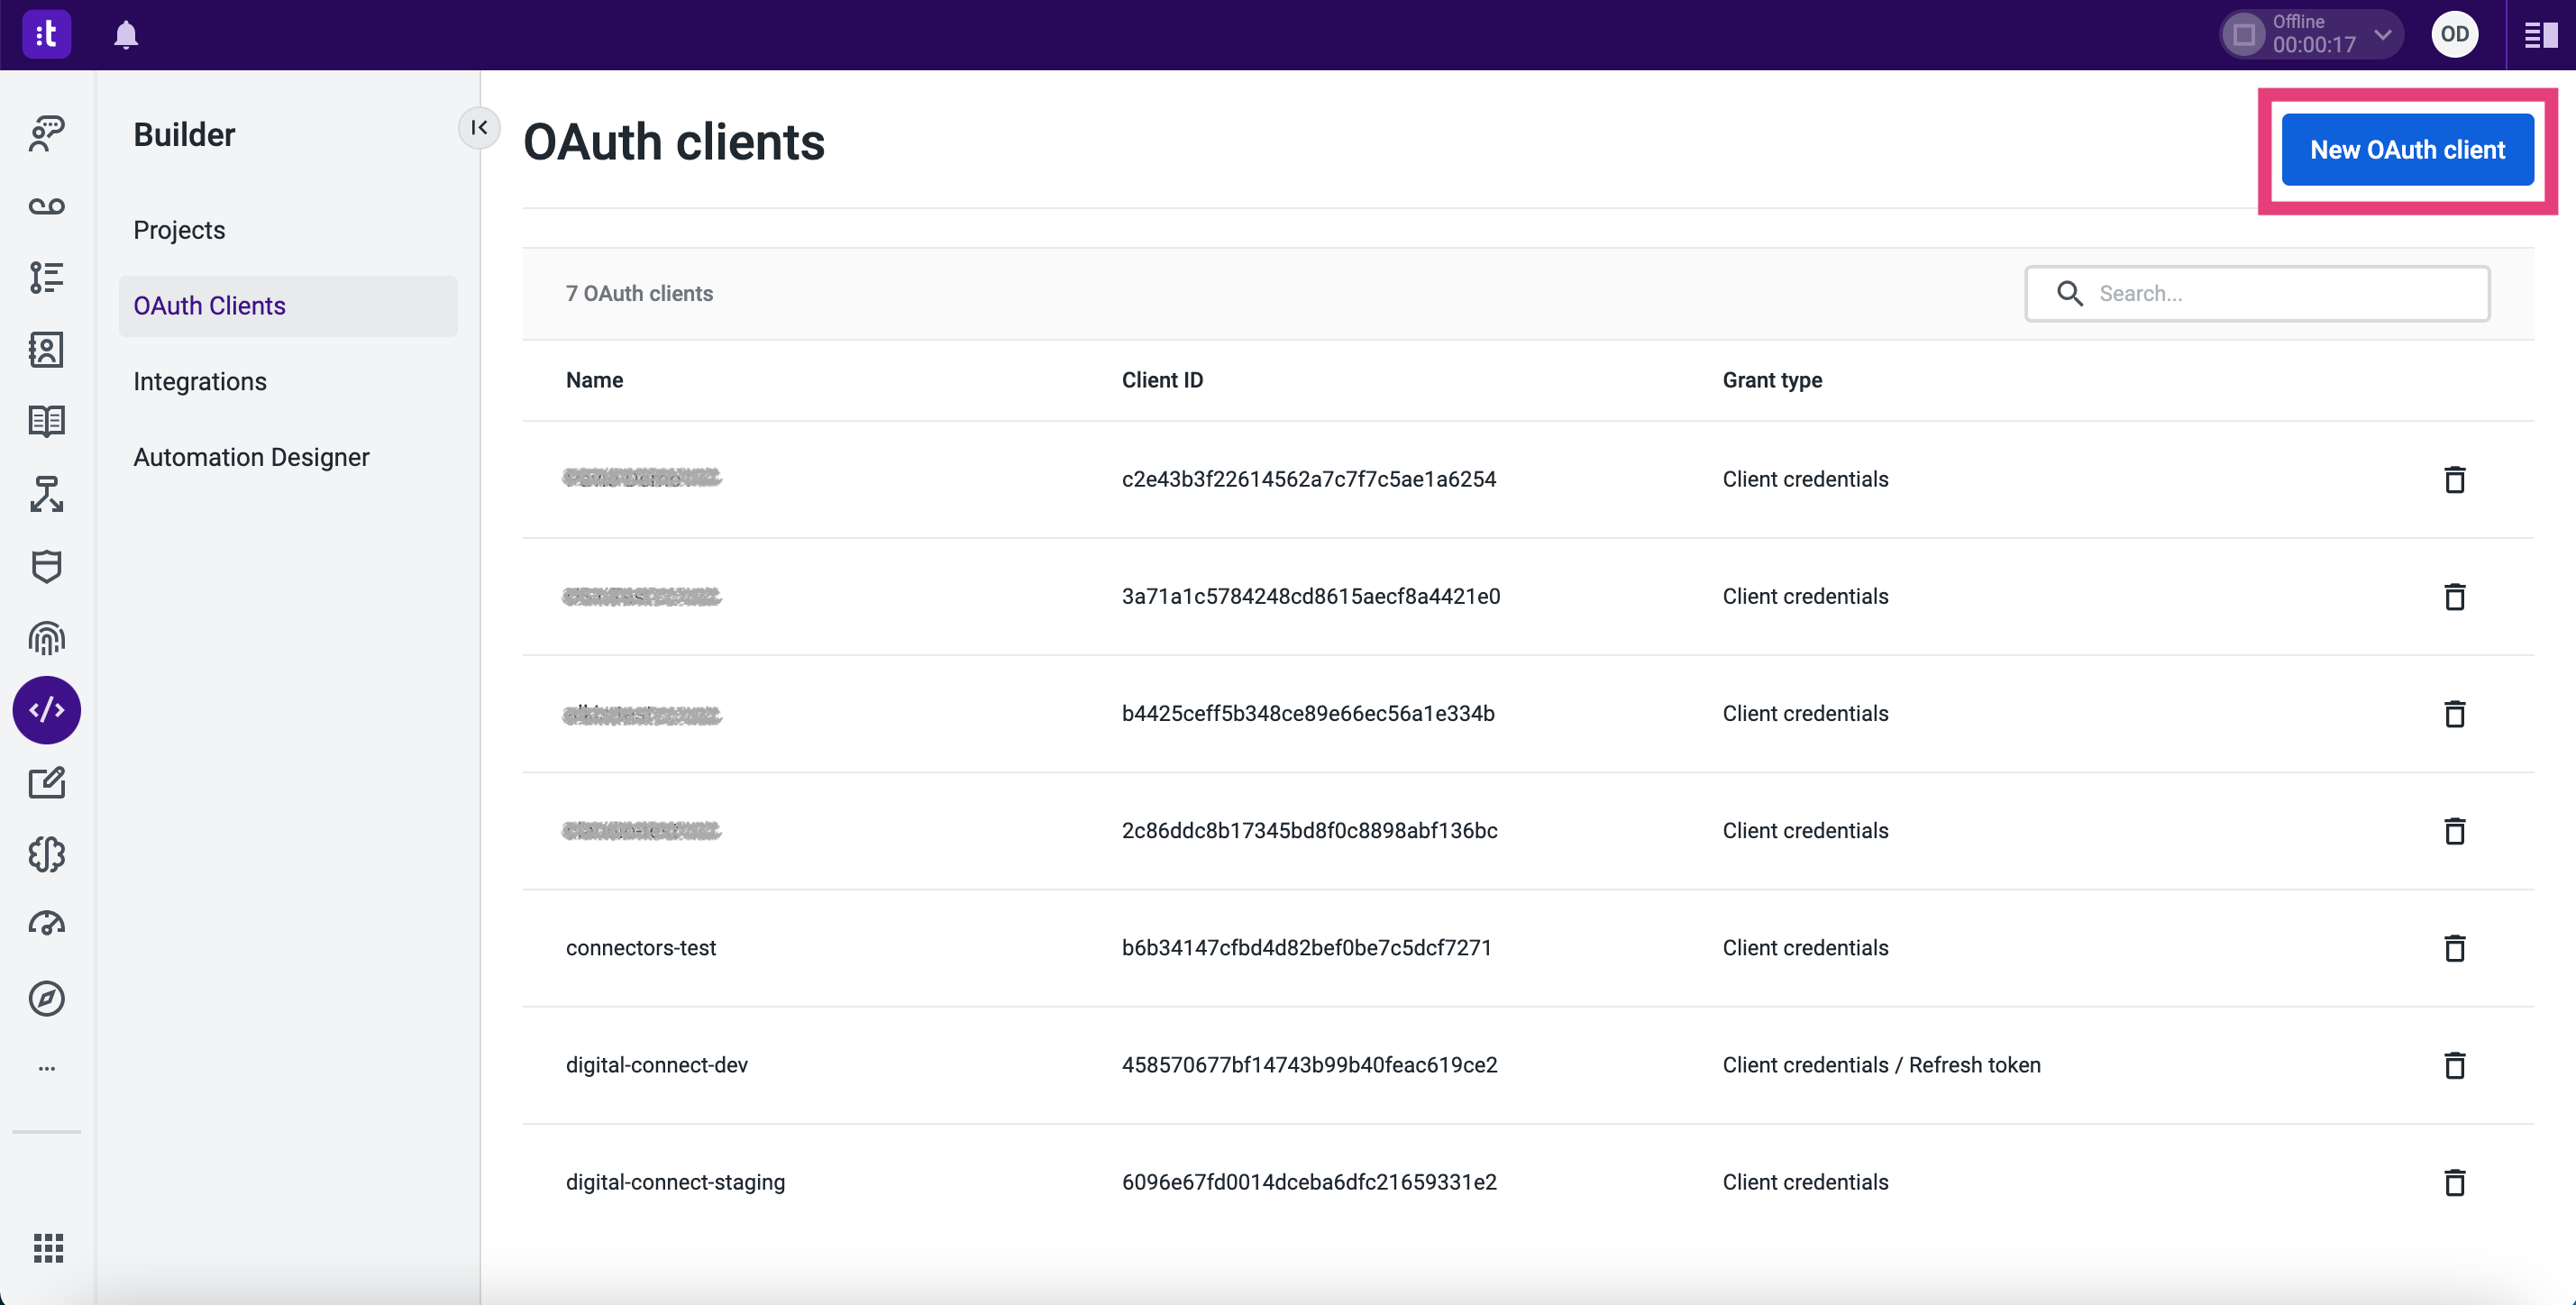Switch to the Projects section
This screenshot has height=1305, width=2576.
point(179,229)
